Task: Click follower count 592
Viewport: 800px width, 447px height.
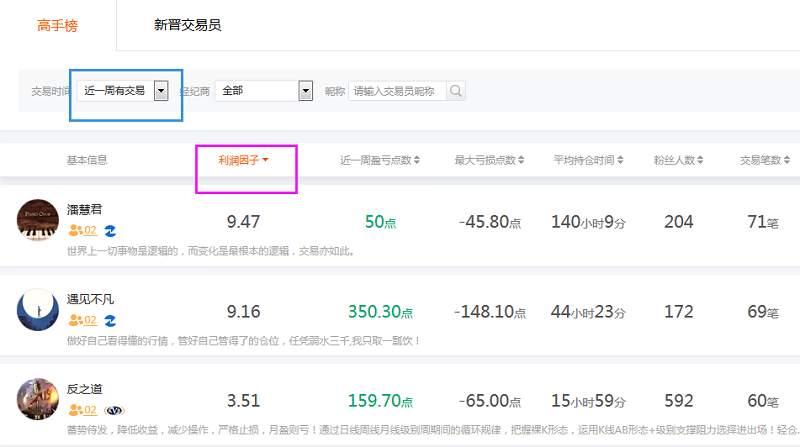Action: coord(679,401)
